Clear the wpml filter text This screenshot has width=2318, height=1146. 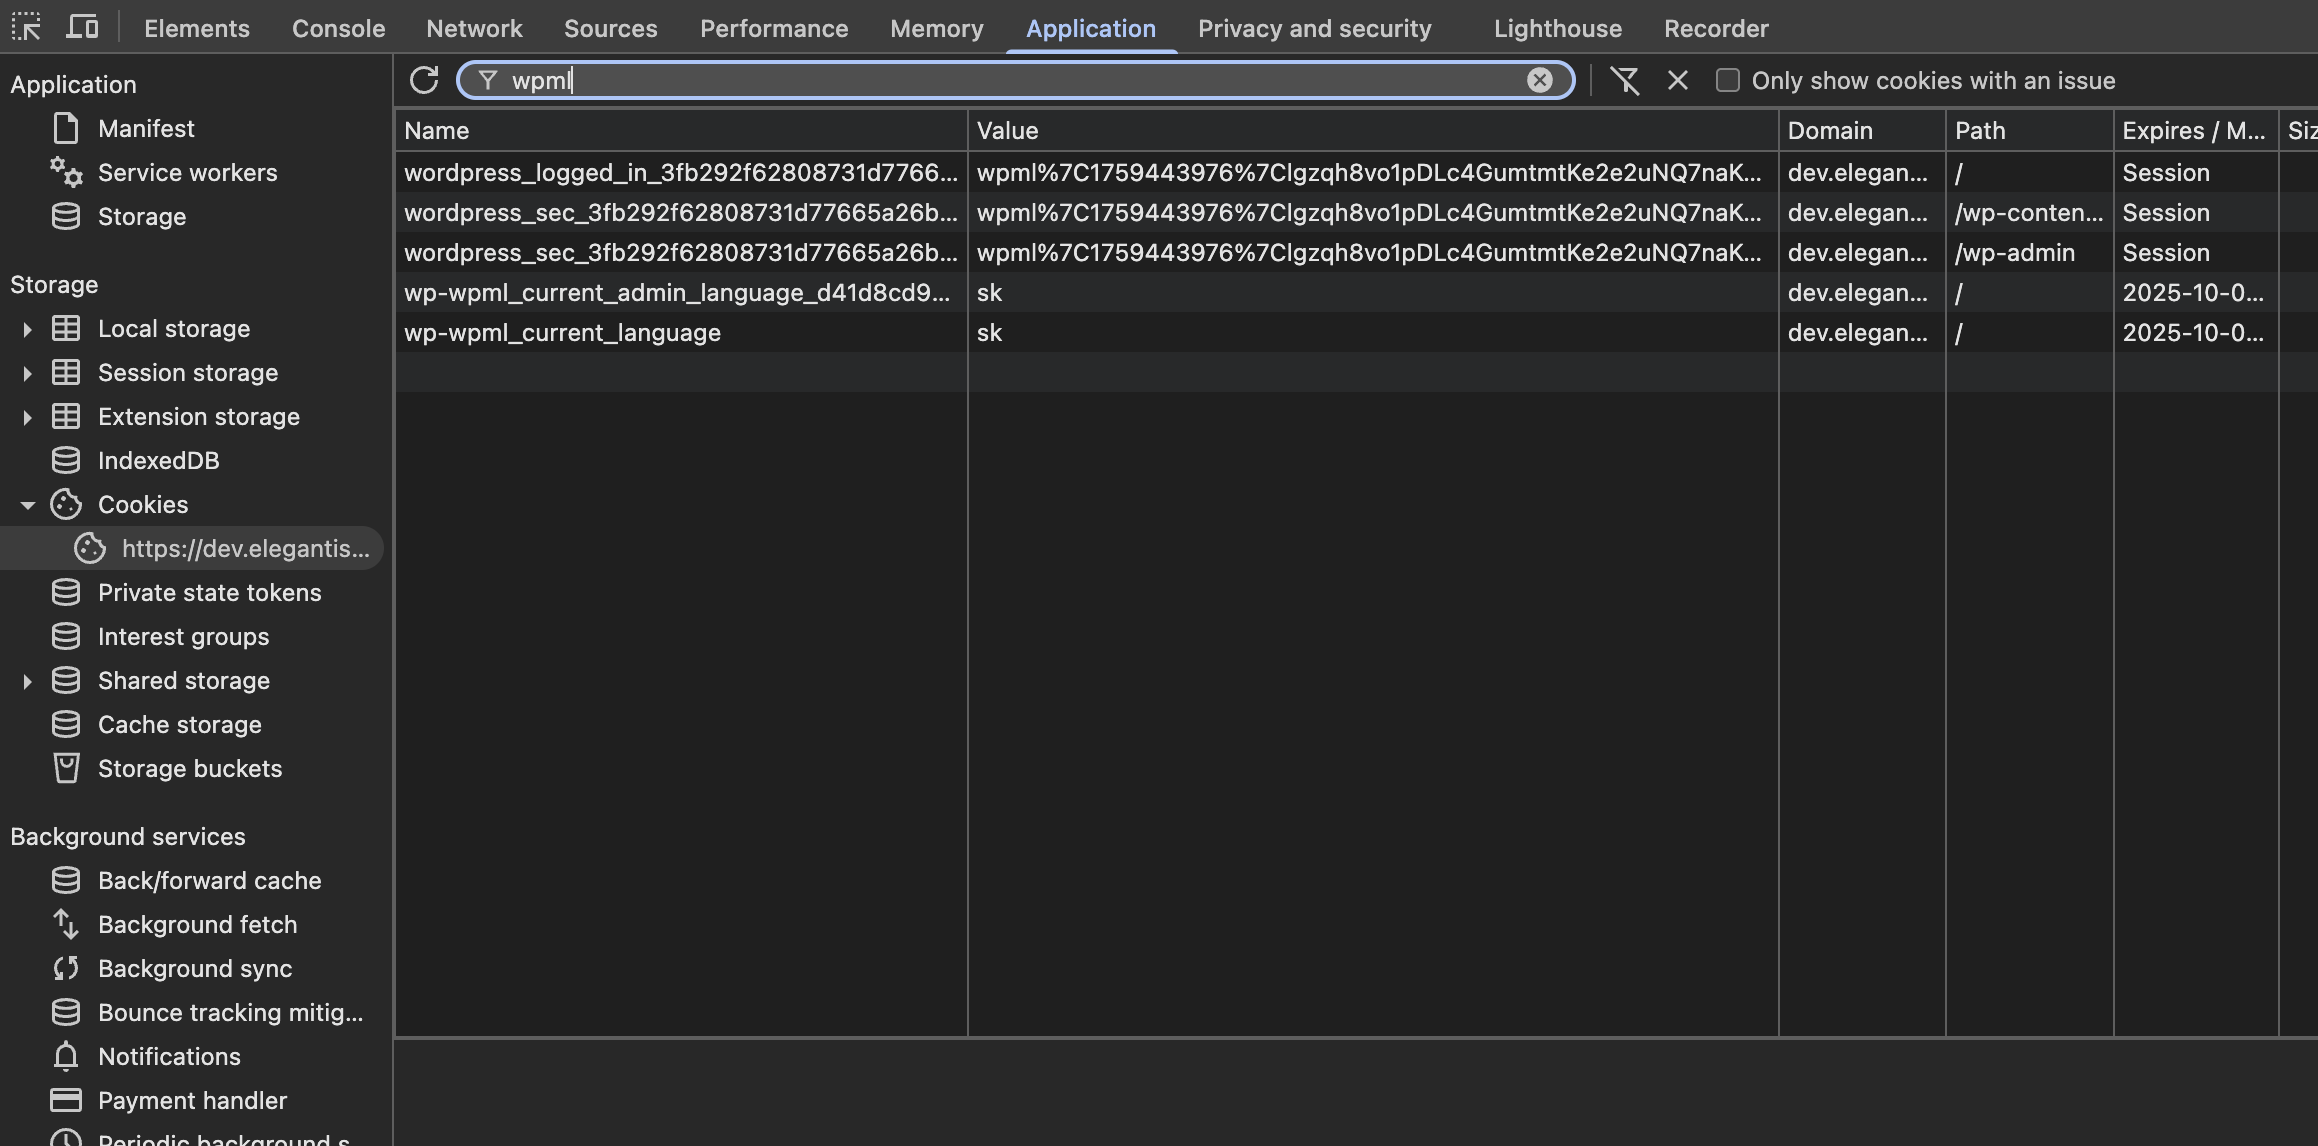click(1539, 80)
